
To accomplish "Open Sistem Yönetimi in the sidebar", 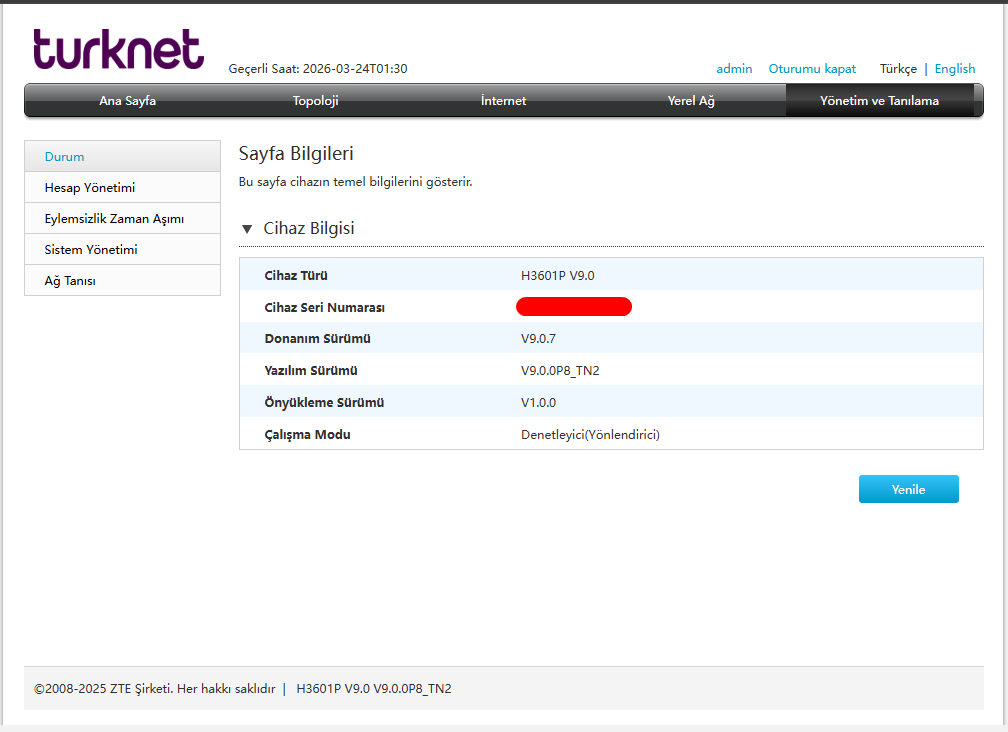I will click(122, 249).
